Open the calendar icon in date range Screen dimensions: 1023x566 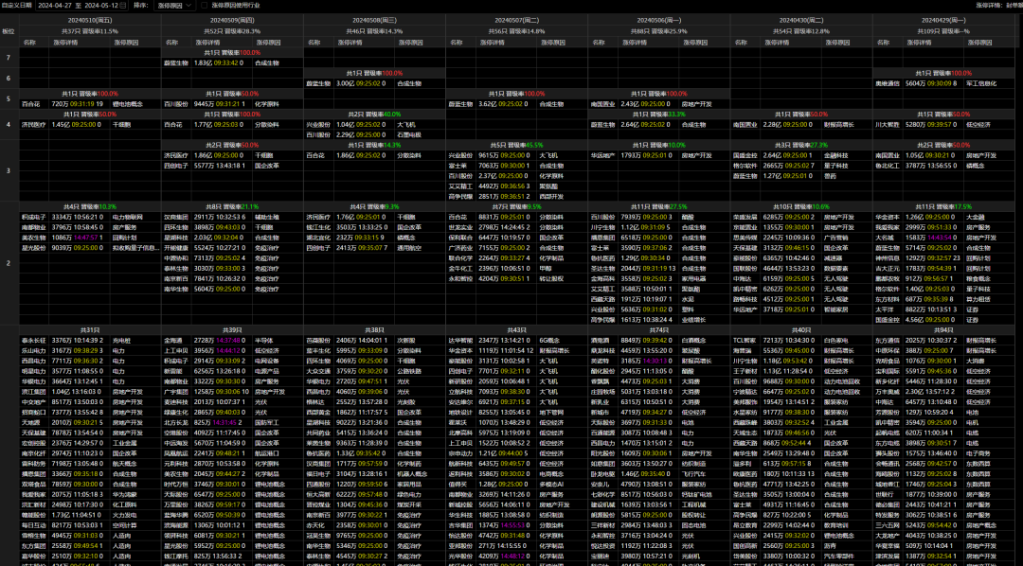[x=123, y=5]
